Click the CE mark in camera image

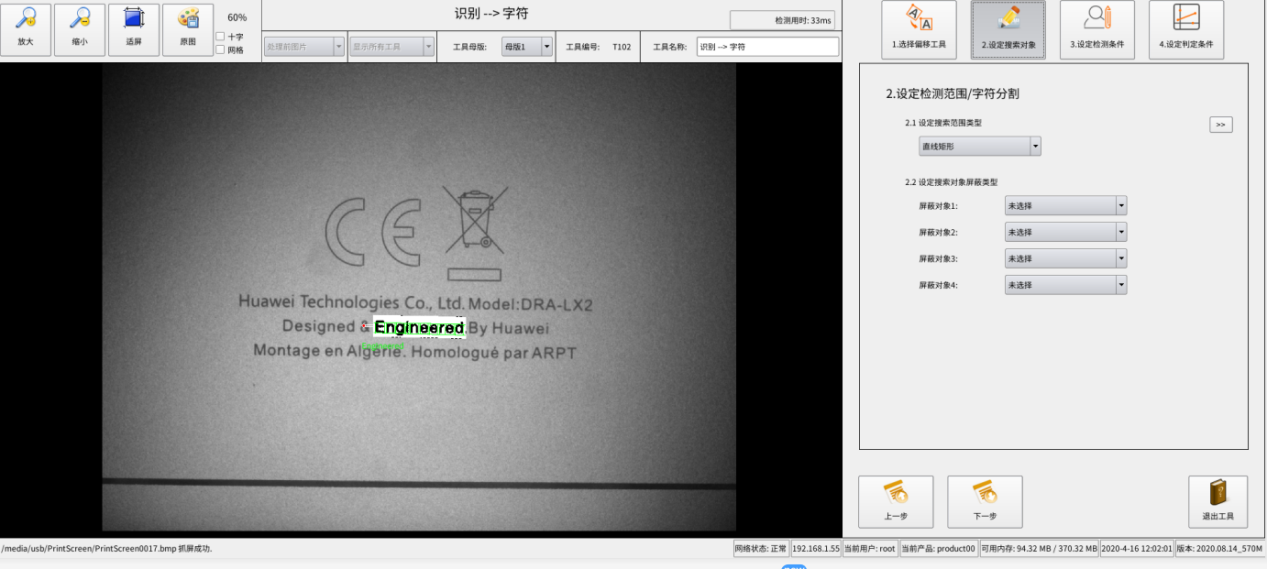(x=372, y=232)
